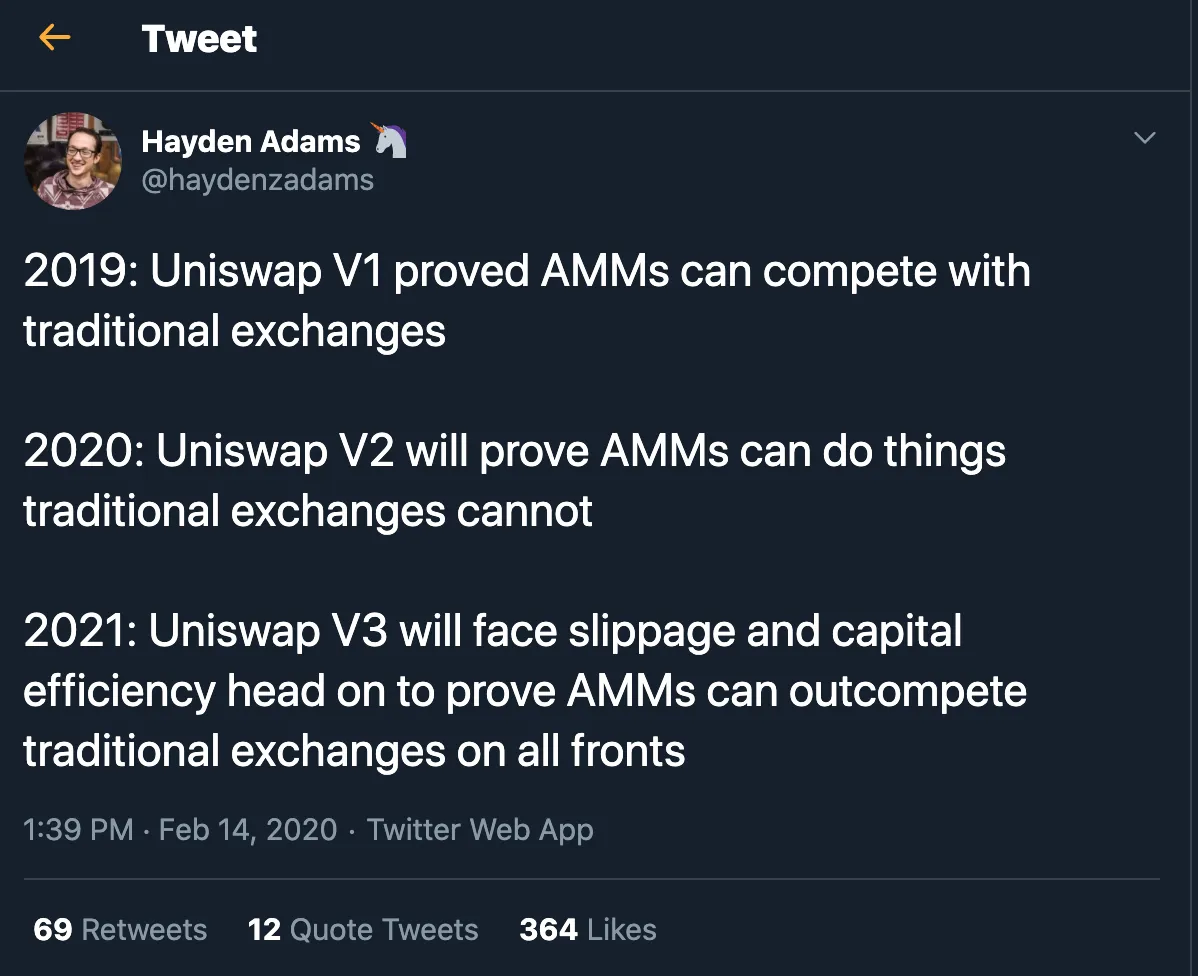Open the 1:39 PM timestamp link

(78, 830)
